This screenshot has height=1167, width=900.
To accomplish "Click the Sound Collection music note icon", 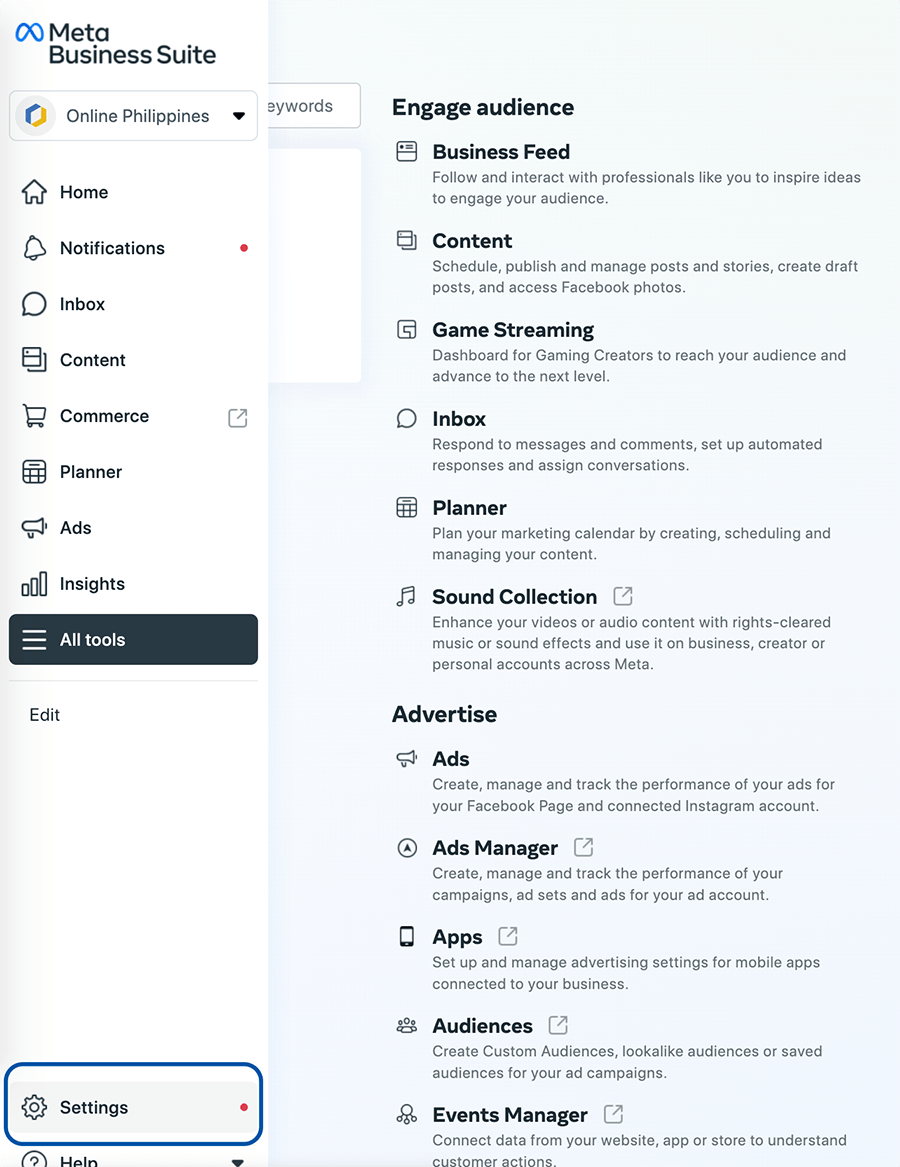I will click(406, 596).
